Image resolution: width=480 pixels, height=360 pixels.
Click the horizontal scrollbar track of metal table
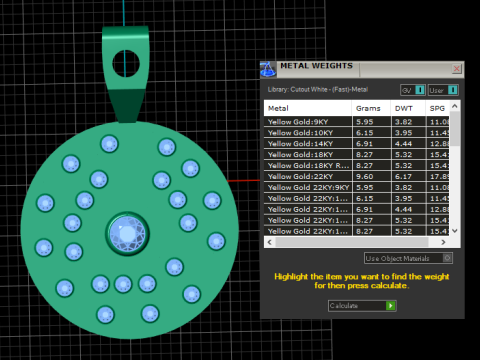coord(351,242)
